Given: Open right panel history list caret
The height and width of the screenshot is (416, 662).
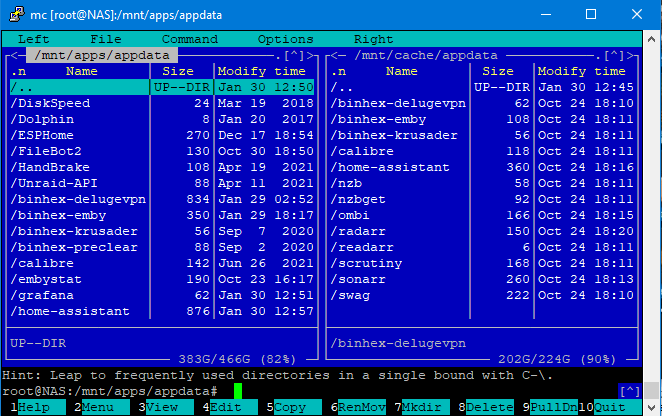Looking at the screenshot, I should click(x=614, y=55).
